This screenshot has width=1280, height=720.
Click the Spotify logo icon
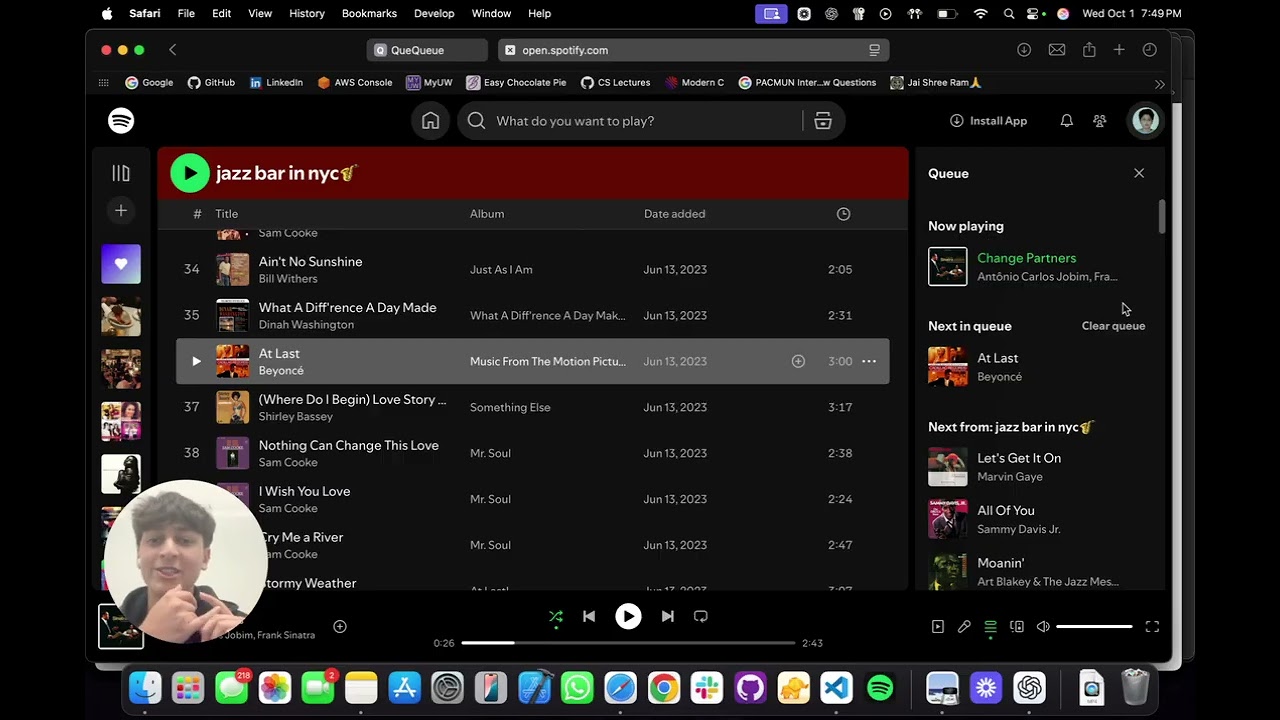pyautogui.click(x=121, y=121)
